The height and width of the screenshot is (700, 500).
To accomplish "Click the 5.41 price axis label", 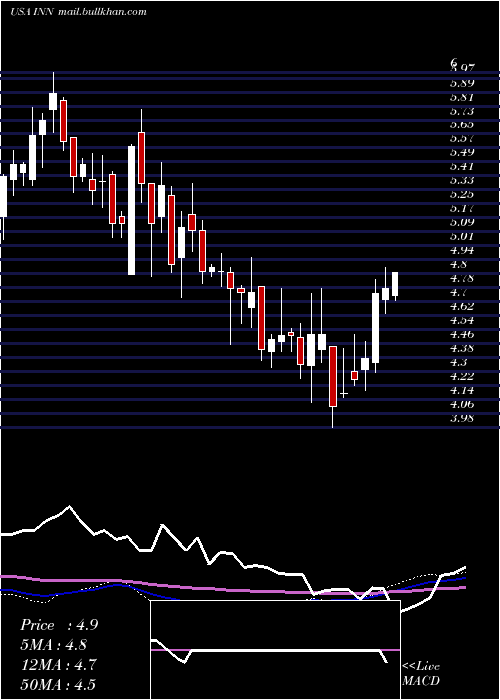I will pyautogui.click(x=462, y=167).
